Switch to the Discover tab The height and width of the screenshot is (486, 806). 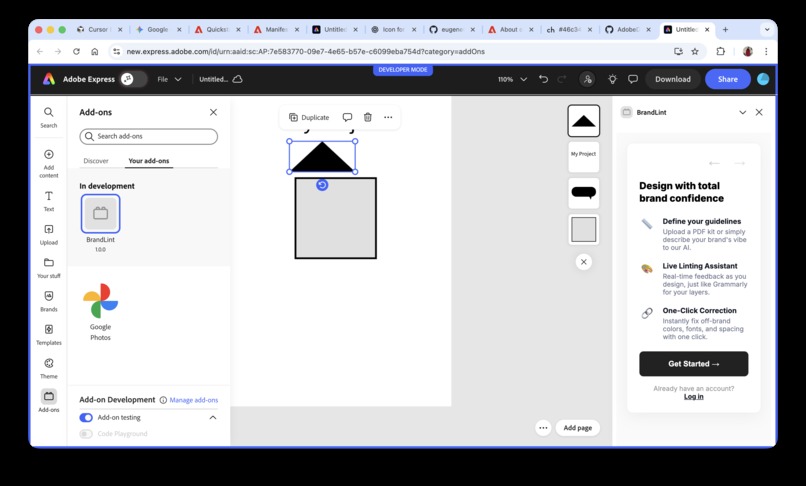point(96,161)
